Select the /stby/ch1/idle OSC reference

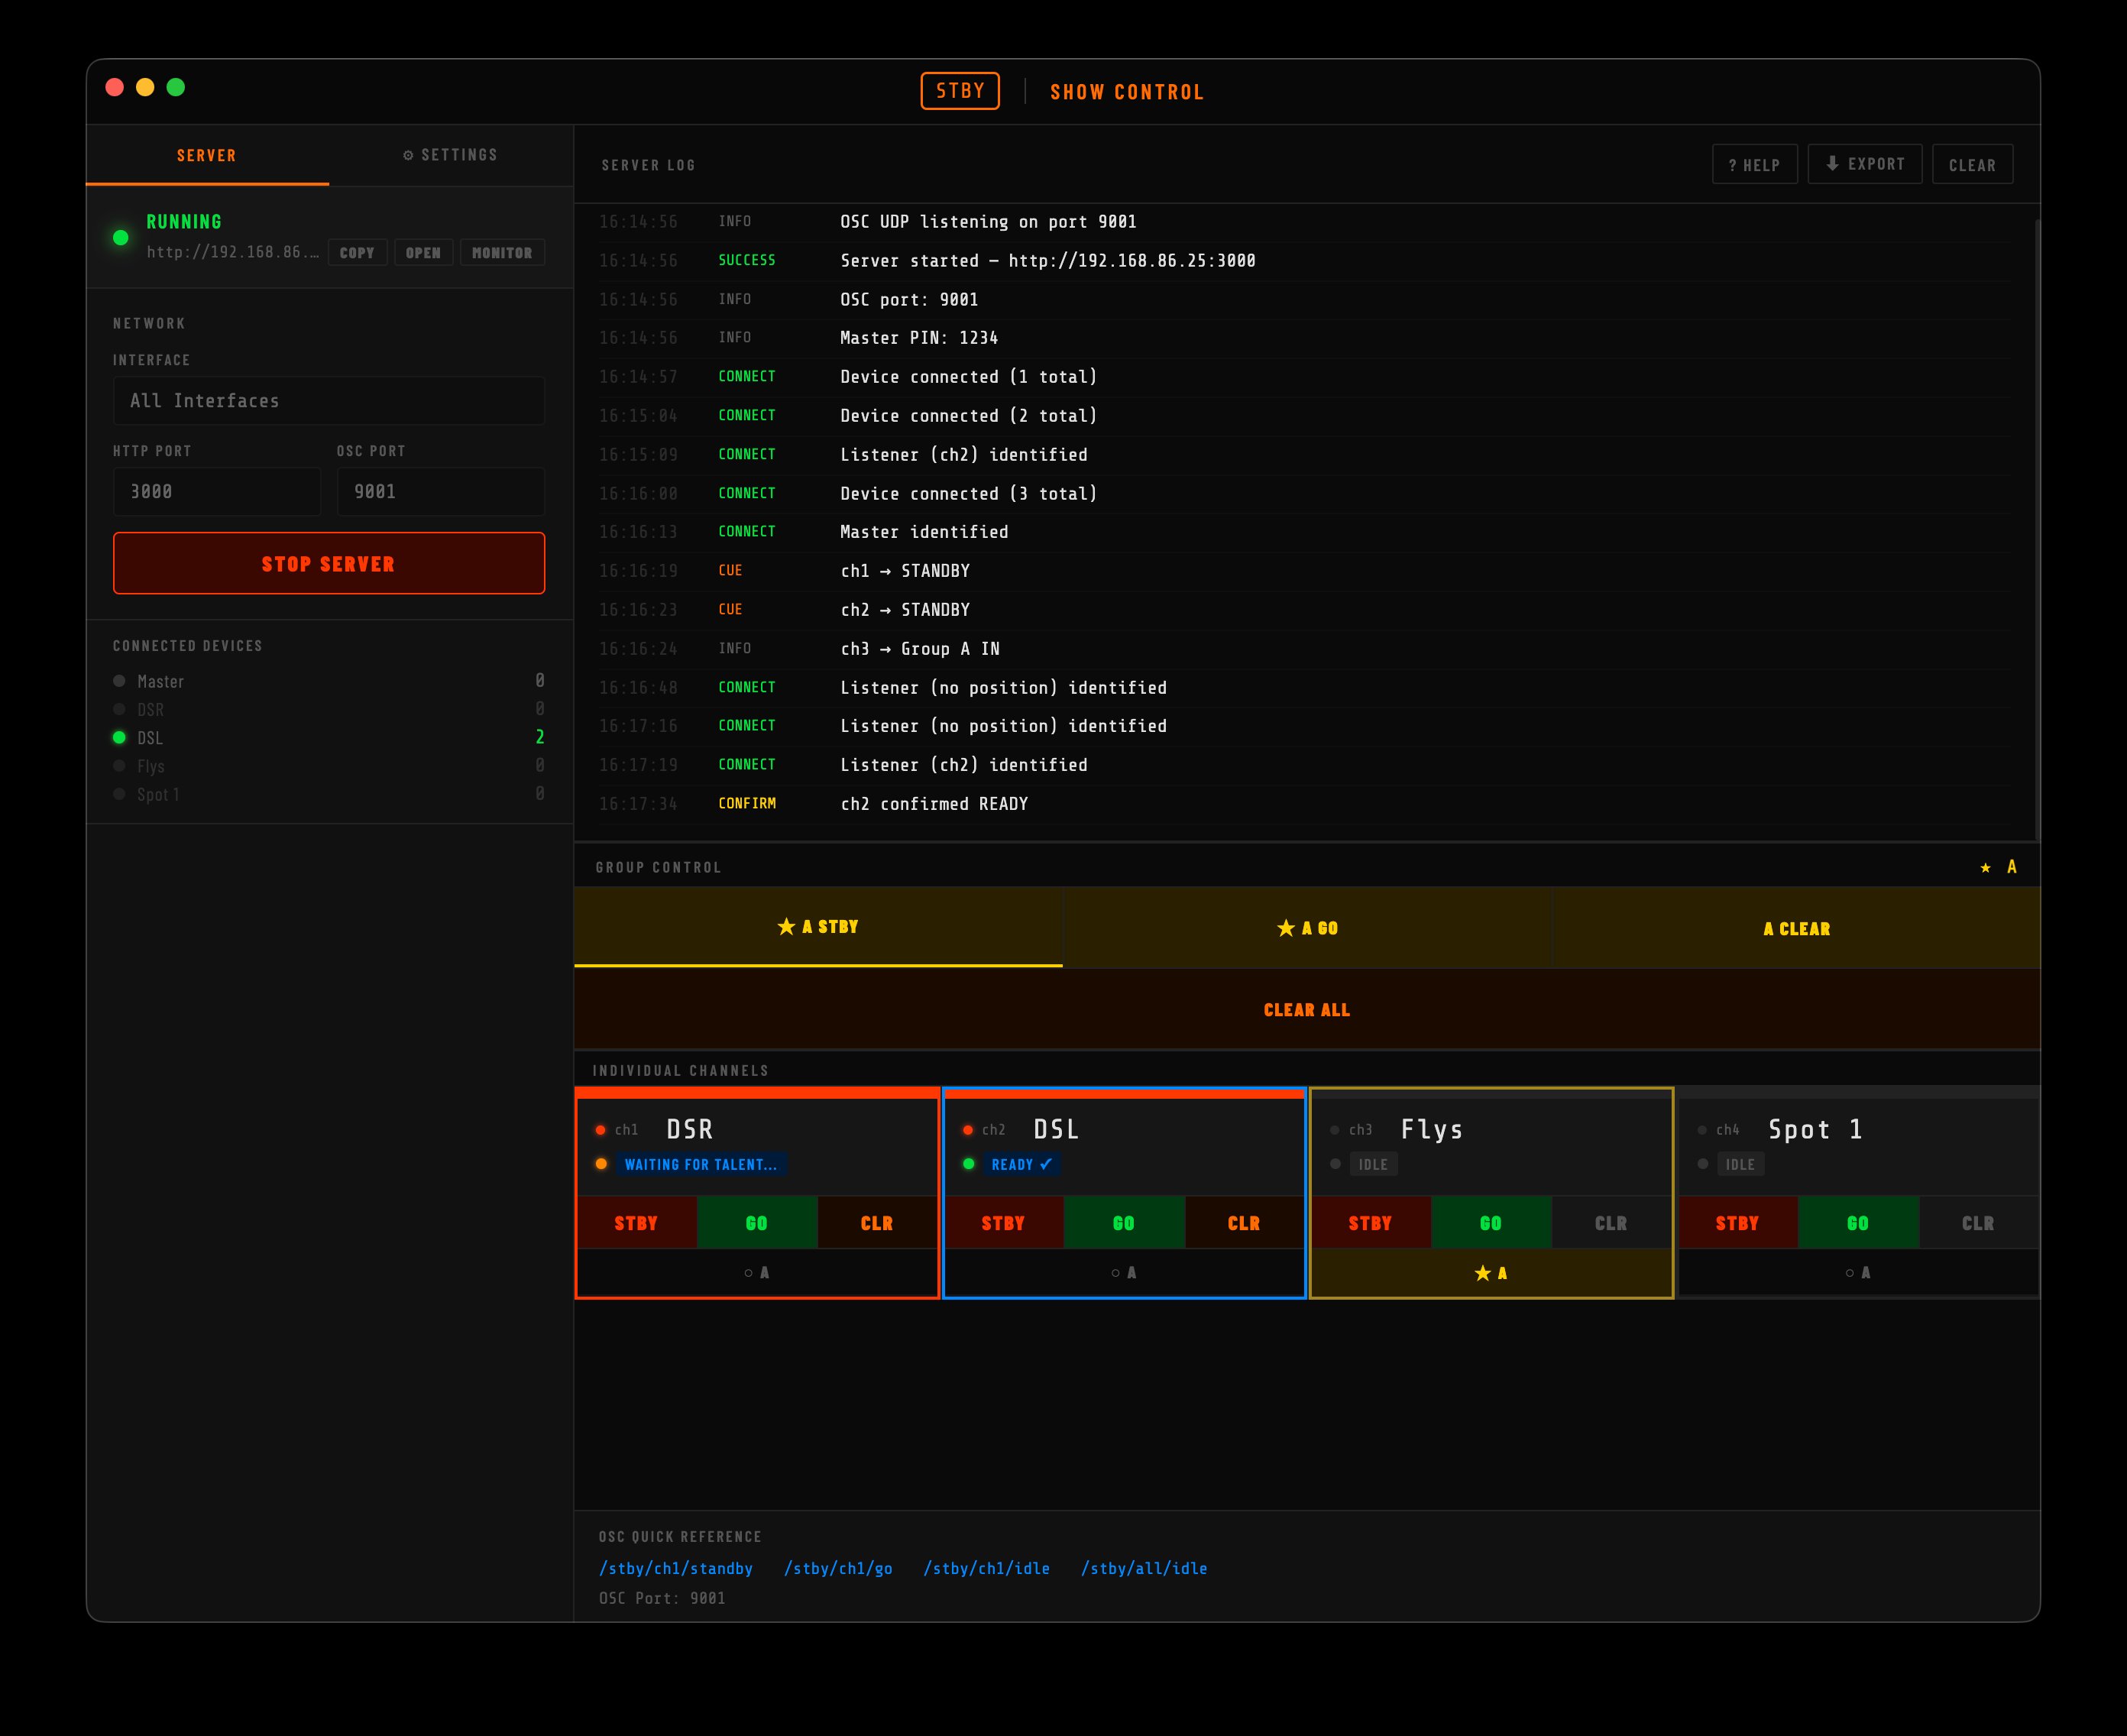point(987,1568)
